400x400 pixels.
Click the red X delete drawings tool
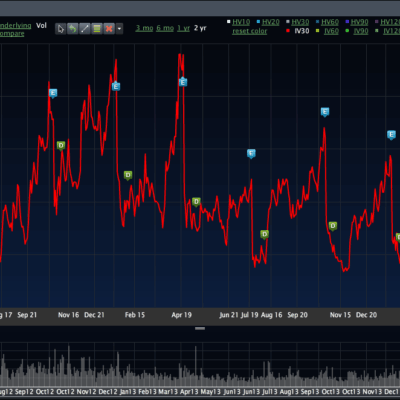(x=109, y=29)
